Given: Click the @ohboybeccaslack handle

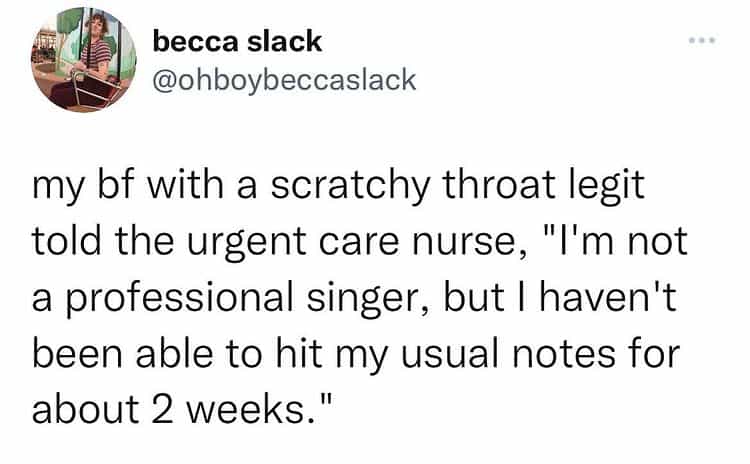Looking at the screenshot, I should tap(283, 79).
